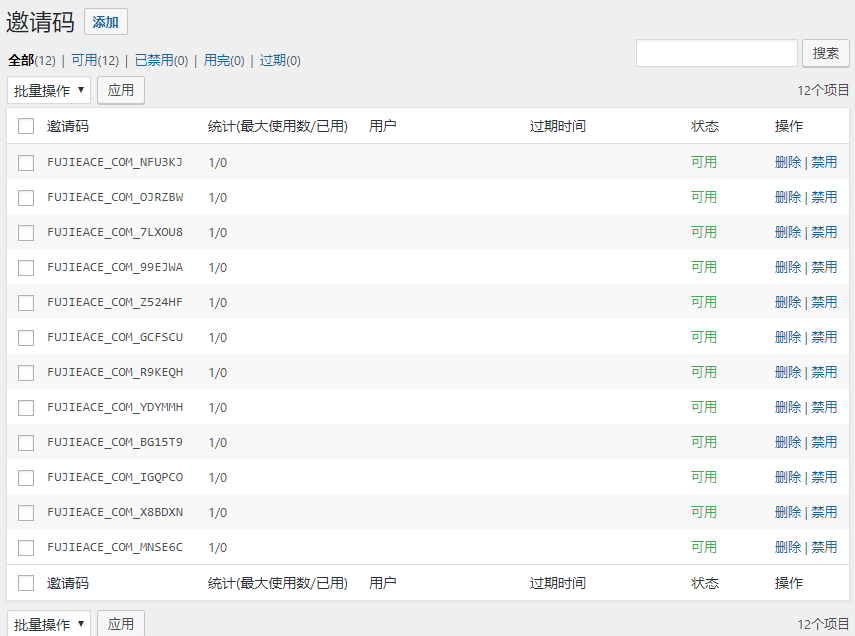This screenshot has height=636, width=855.
Task: Check the box for FUJIEACE_COM_NFU3KJ
Action: (26, 162)
